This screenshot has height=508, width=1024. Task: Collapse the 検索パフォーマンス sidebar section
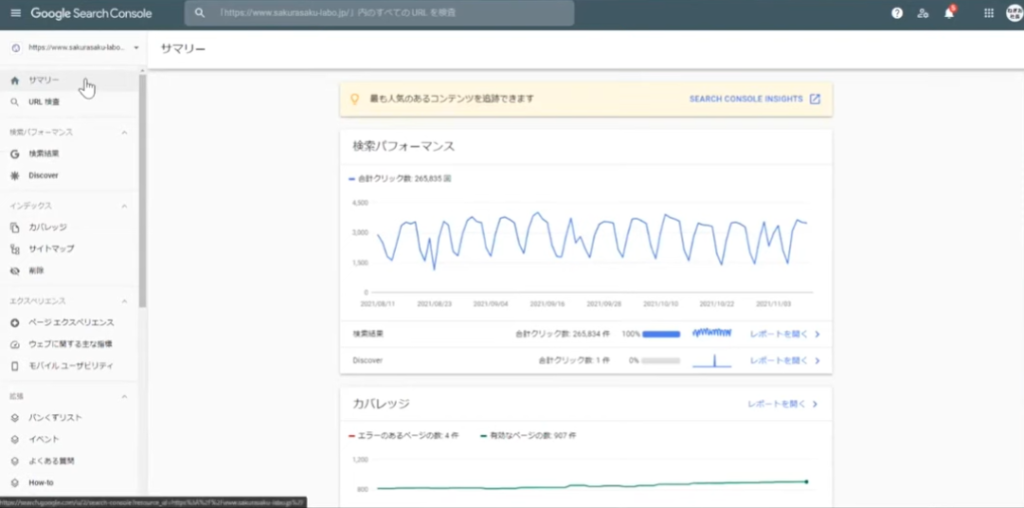[124, 133]
